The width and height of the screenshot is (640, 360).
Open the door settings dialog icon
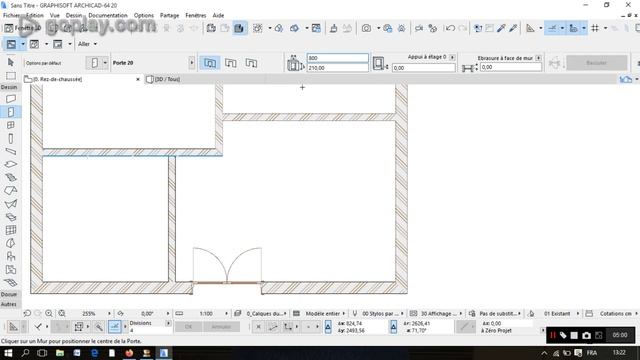(95, 63)
